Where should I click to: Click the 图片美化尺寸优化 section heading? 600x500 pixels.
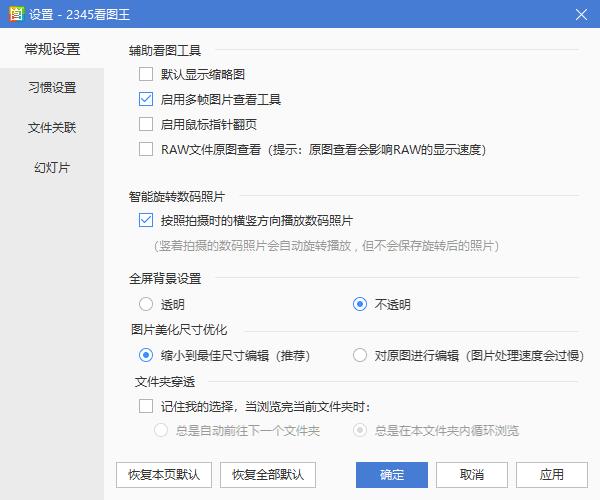point(179,329)
